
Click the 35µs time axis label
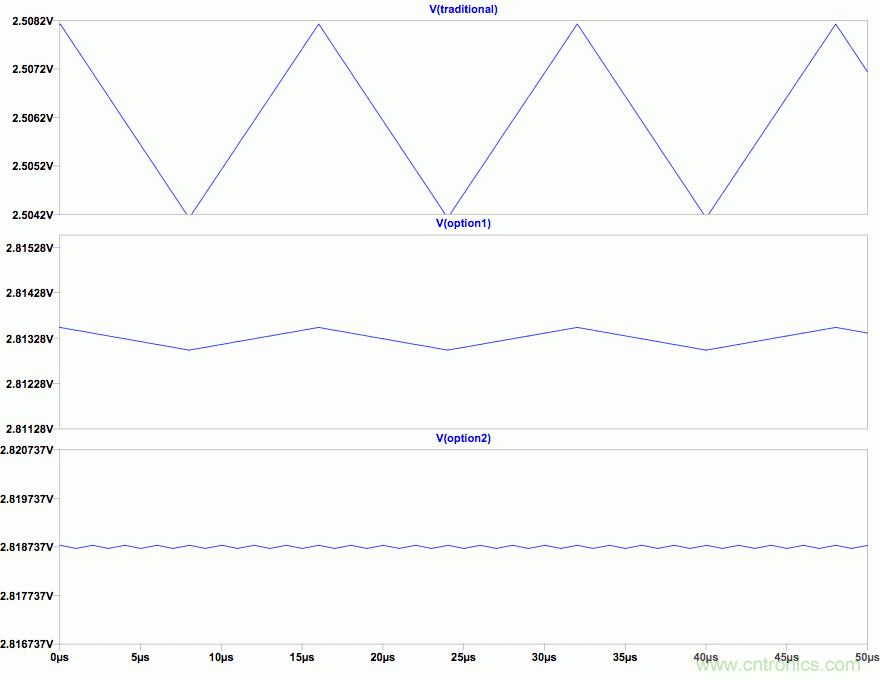pos(625,658)
